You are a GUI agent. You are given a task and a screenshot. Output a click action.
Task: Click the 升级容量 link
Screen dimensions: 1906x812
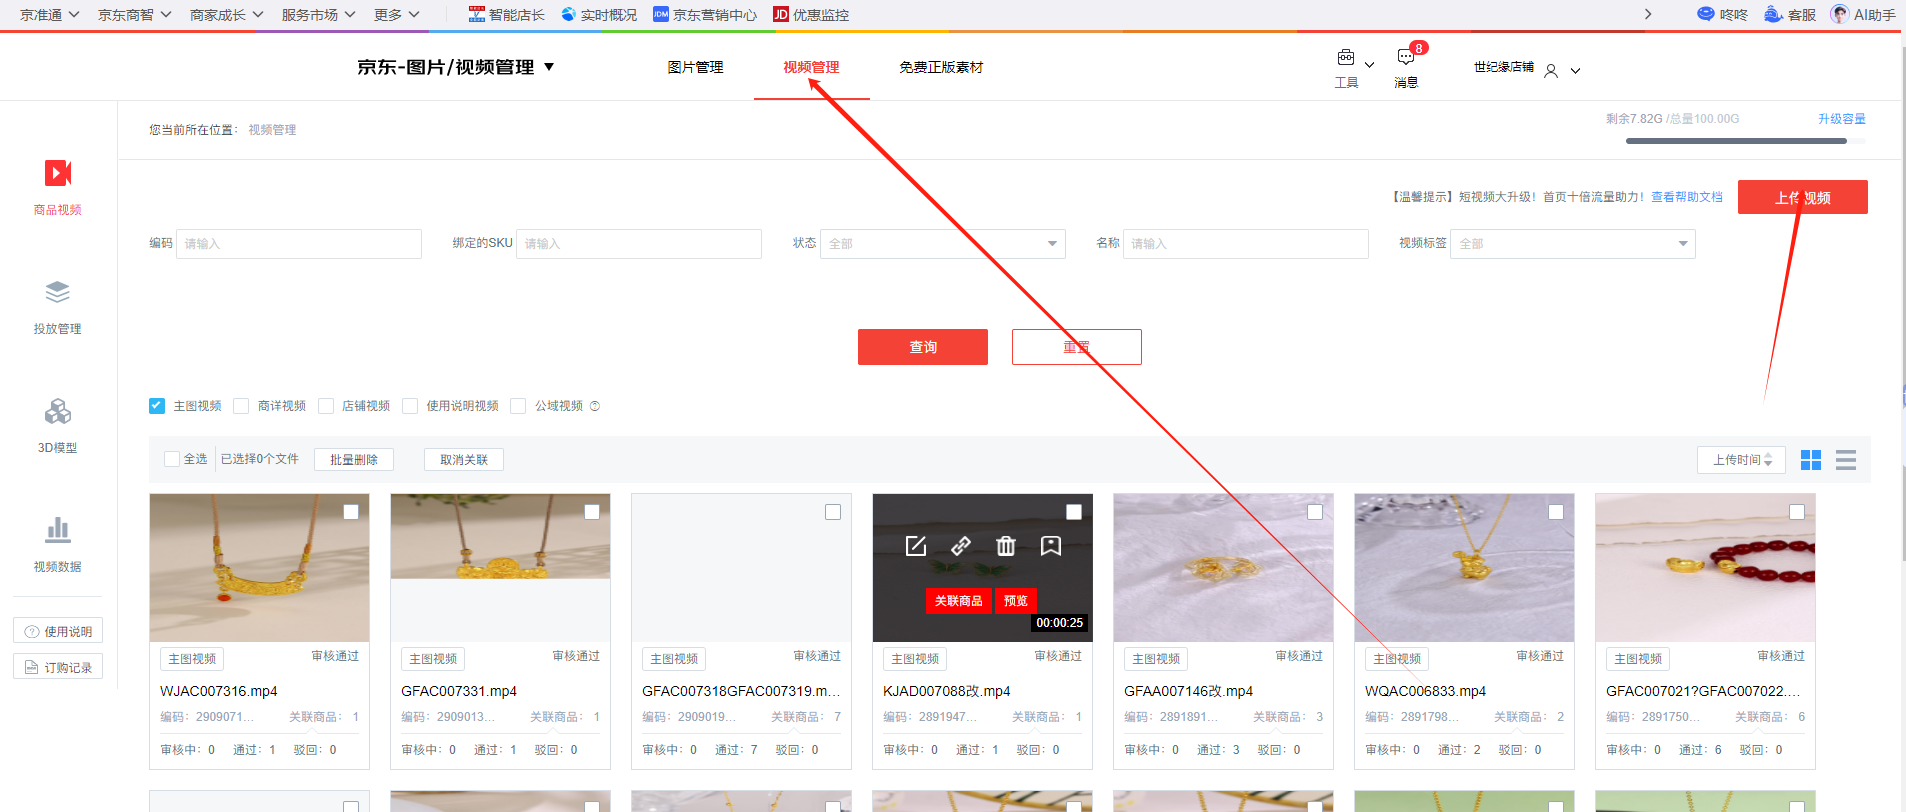1841,119
